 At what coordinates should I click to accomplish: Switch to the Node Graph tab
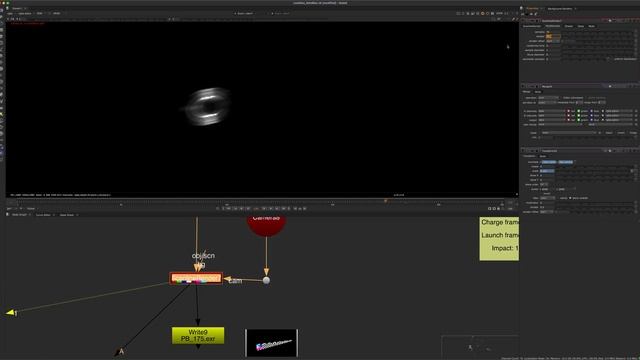click(x=19, y=215)
